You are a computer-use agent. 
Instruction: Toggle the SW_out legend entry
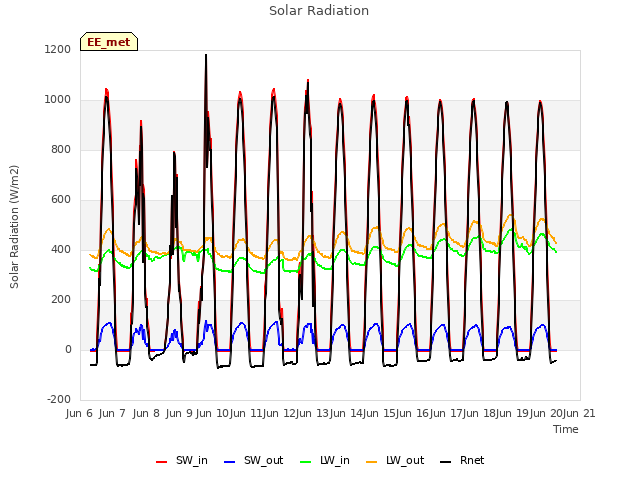click(253, 460)
